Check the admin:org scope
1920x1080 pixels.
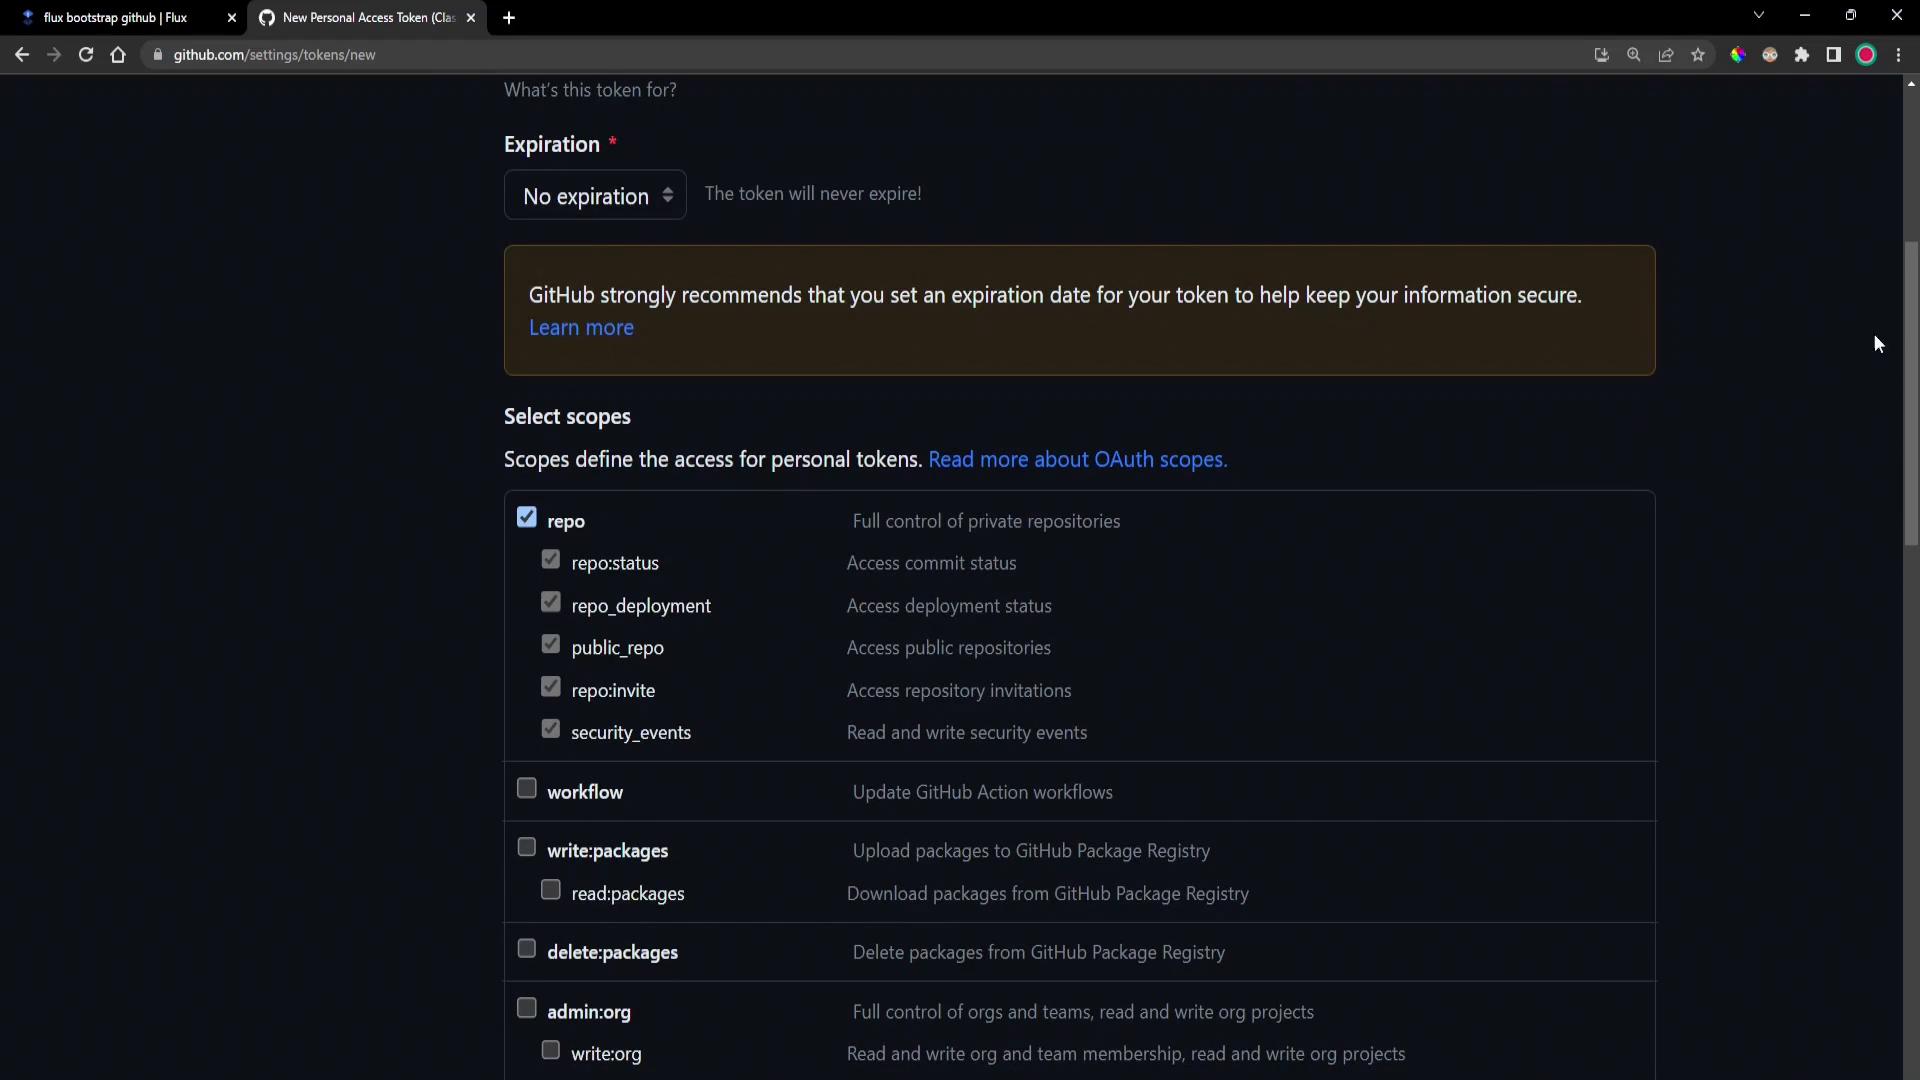(x=527, y=1007)
